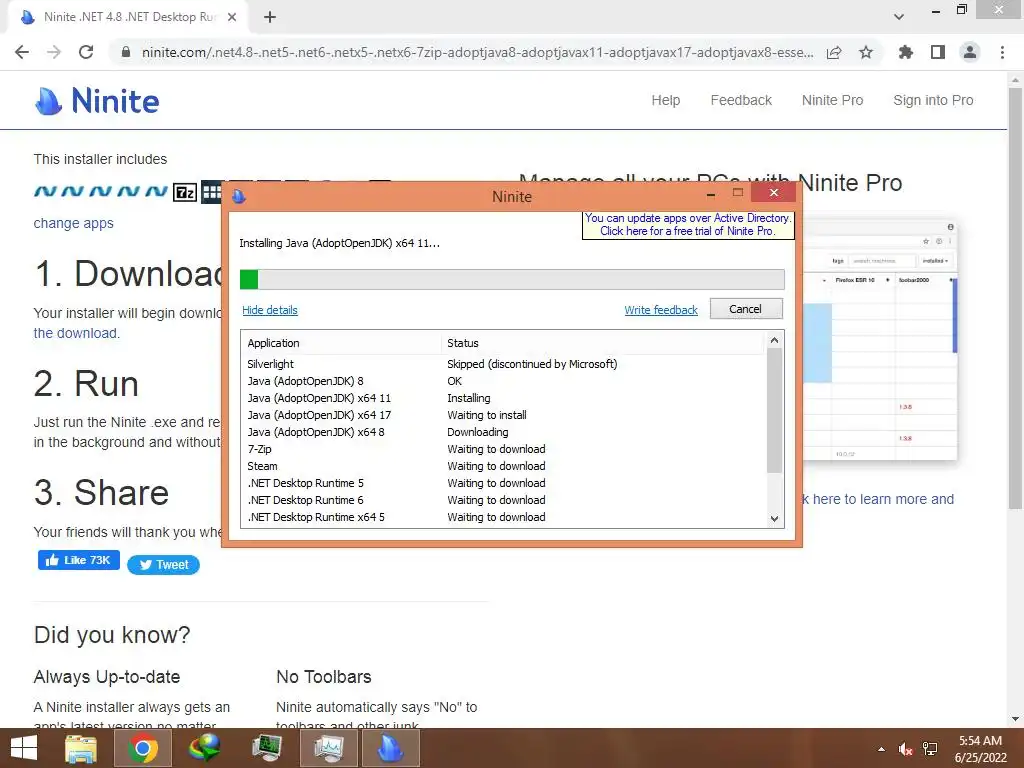Switch to Chrome in the taskbar
This screenshot has width=1024, height=768.
tap(143, 748)
